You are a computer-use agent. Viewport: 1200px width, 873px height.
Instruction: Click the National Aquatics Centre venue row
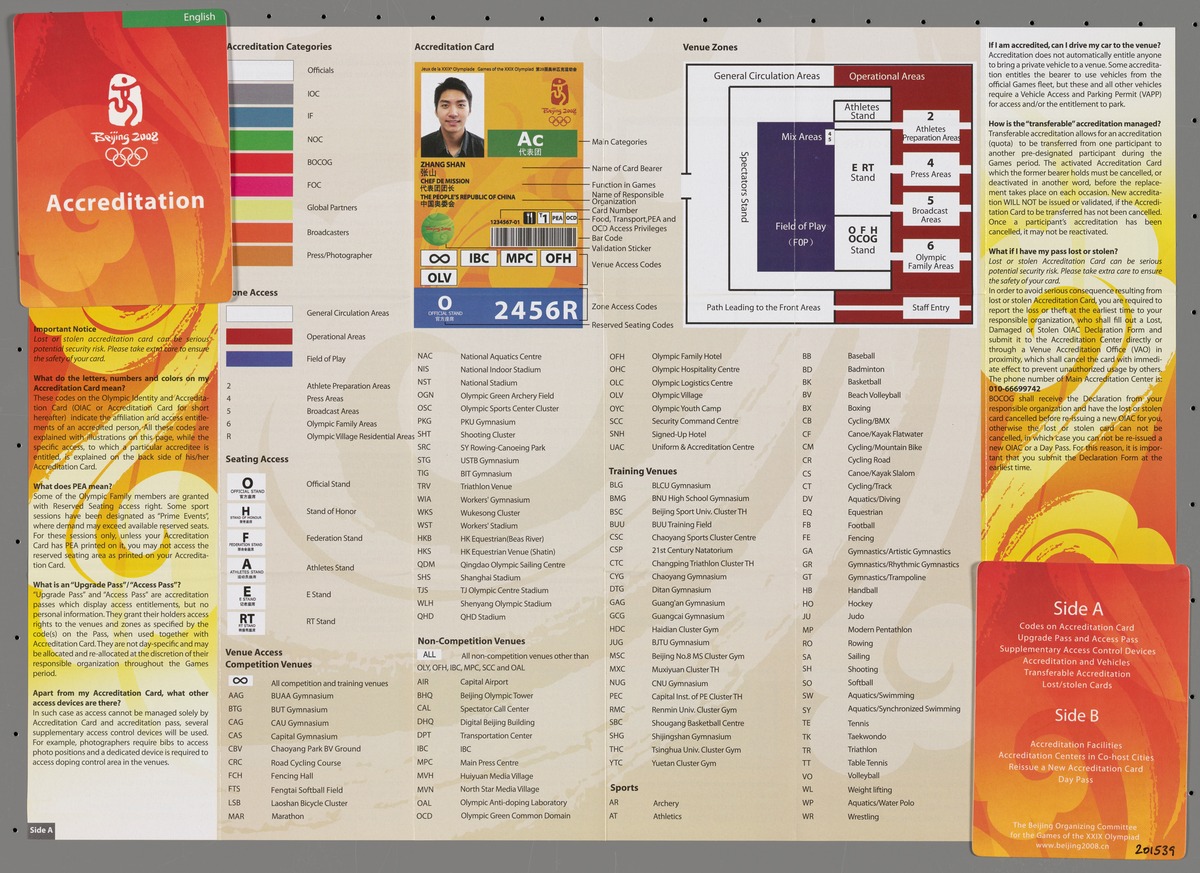pyautogui.click(x=479, y=356)
